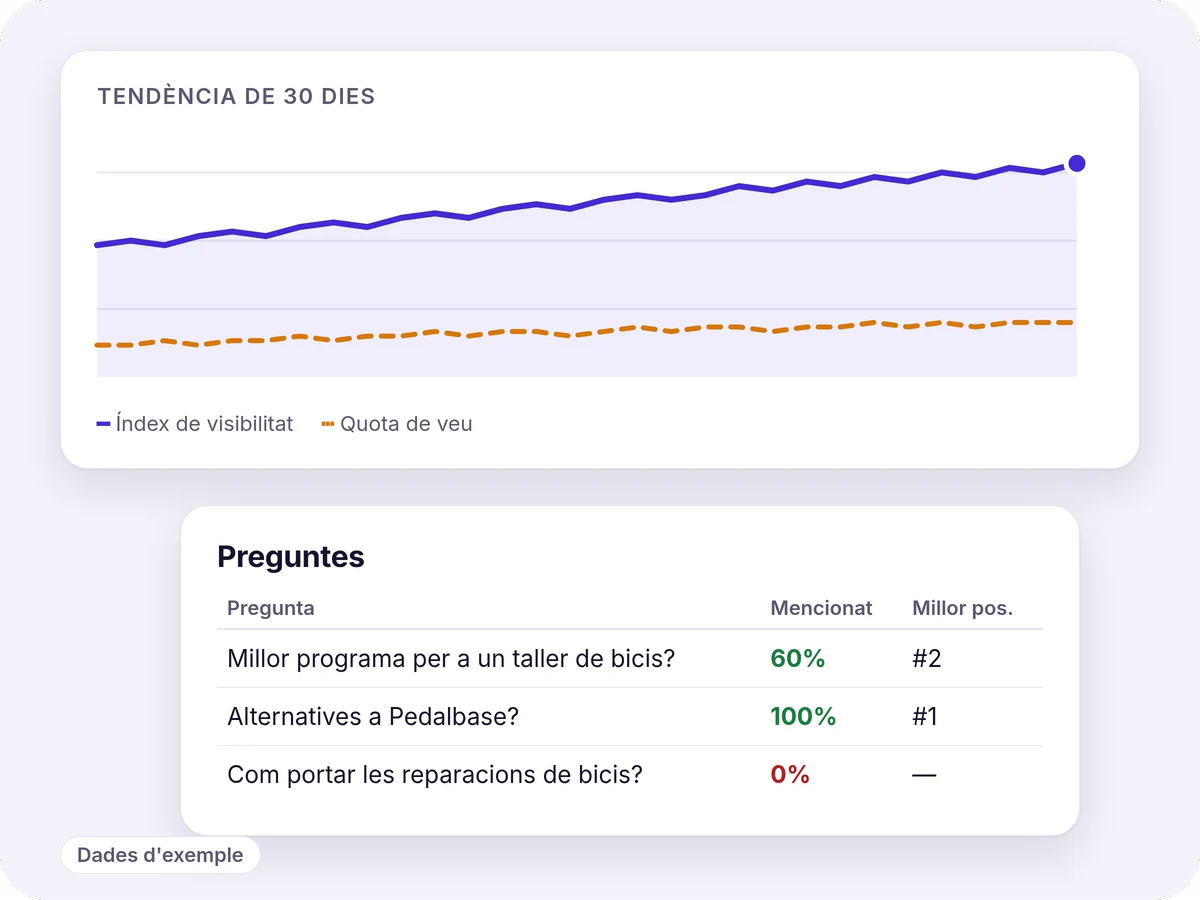Select the #2 best position cell
The width and height of the screenshot is (1200, 900).
[x=927, y=659]
